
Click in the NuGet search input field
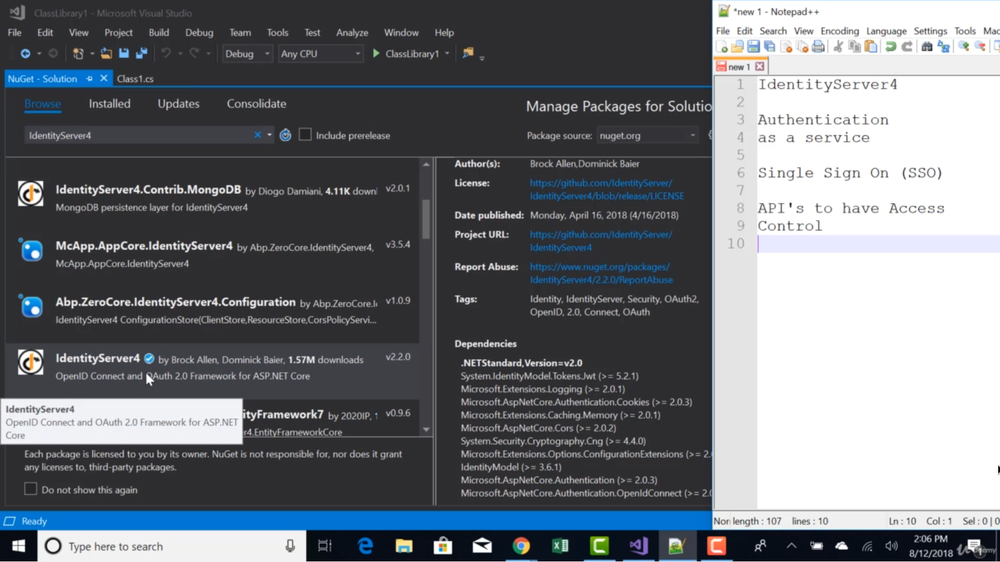click(139, 135)
